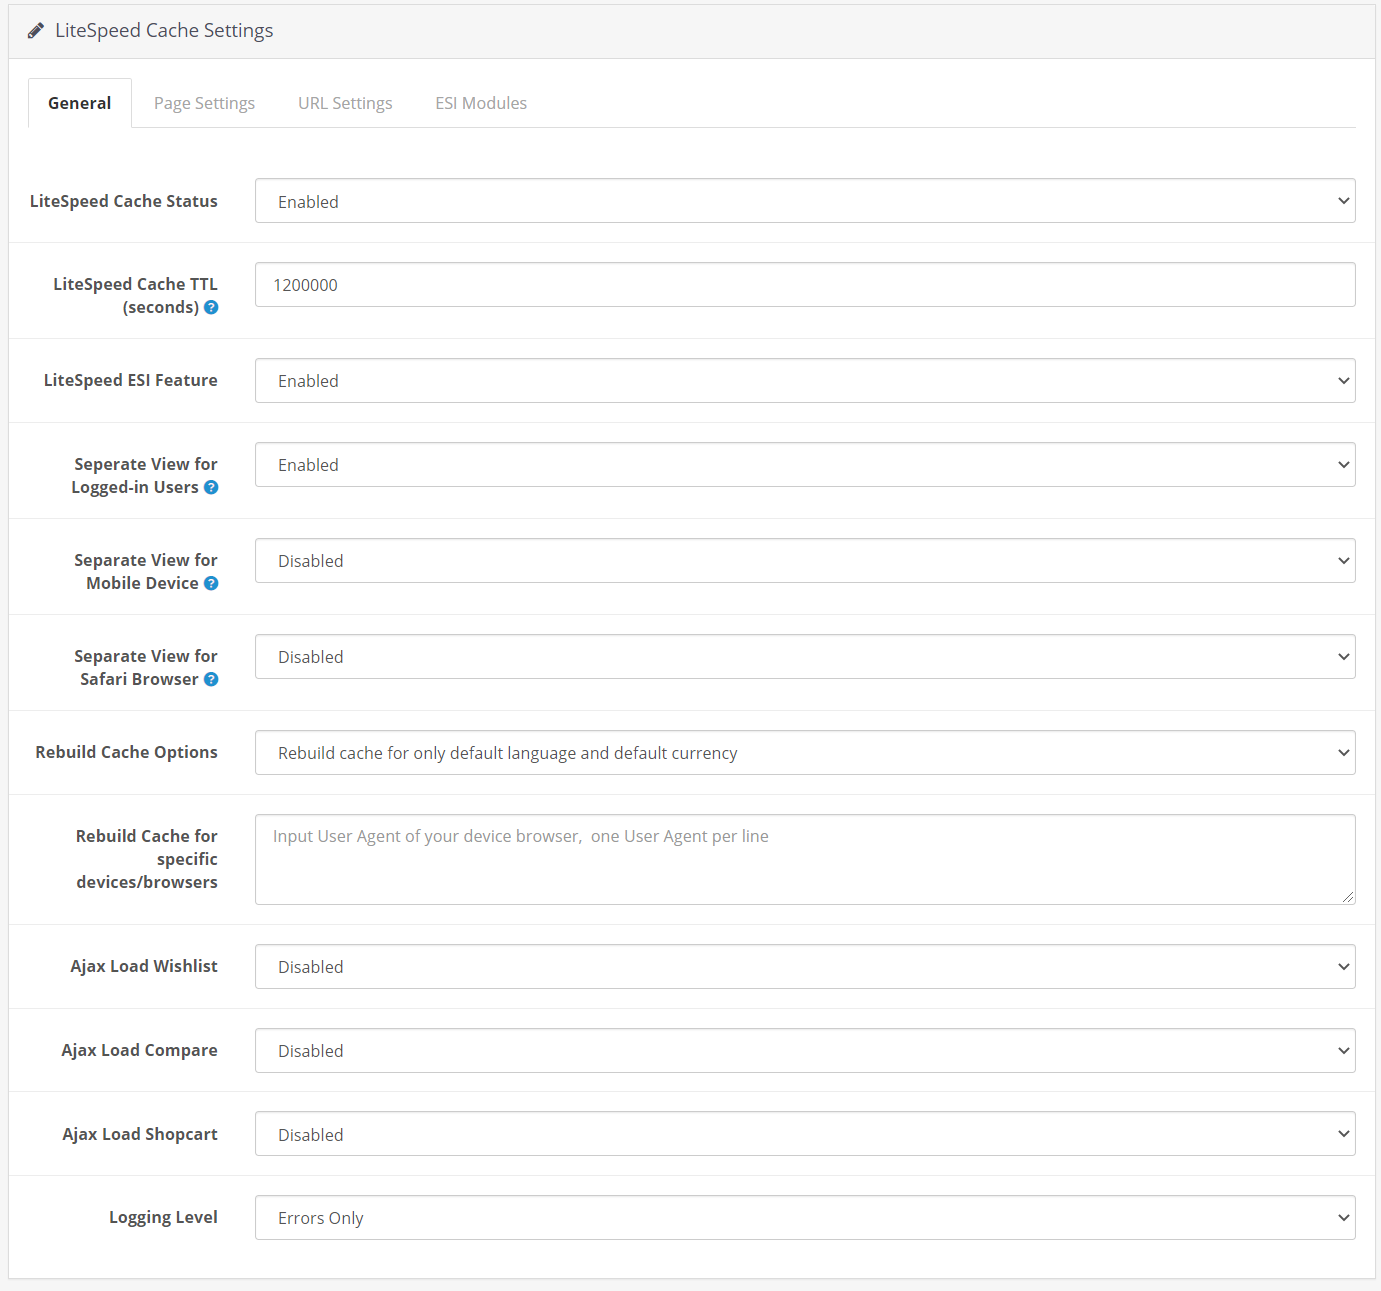Image resolution: width=1381 pixels, height=1291 pixels.
Task: Open Separate View for Mobile Device dropdown
Action: (805, 561)
